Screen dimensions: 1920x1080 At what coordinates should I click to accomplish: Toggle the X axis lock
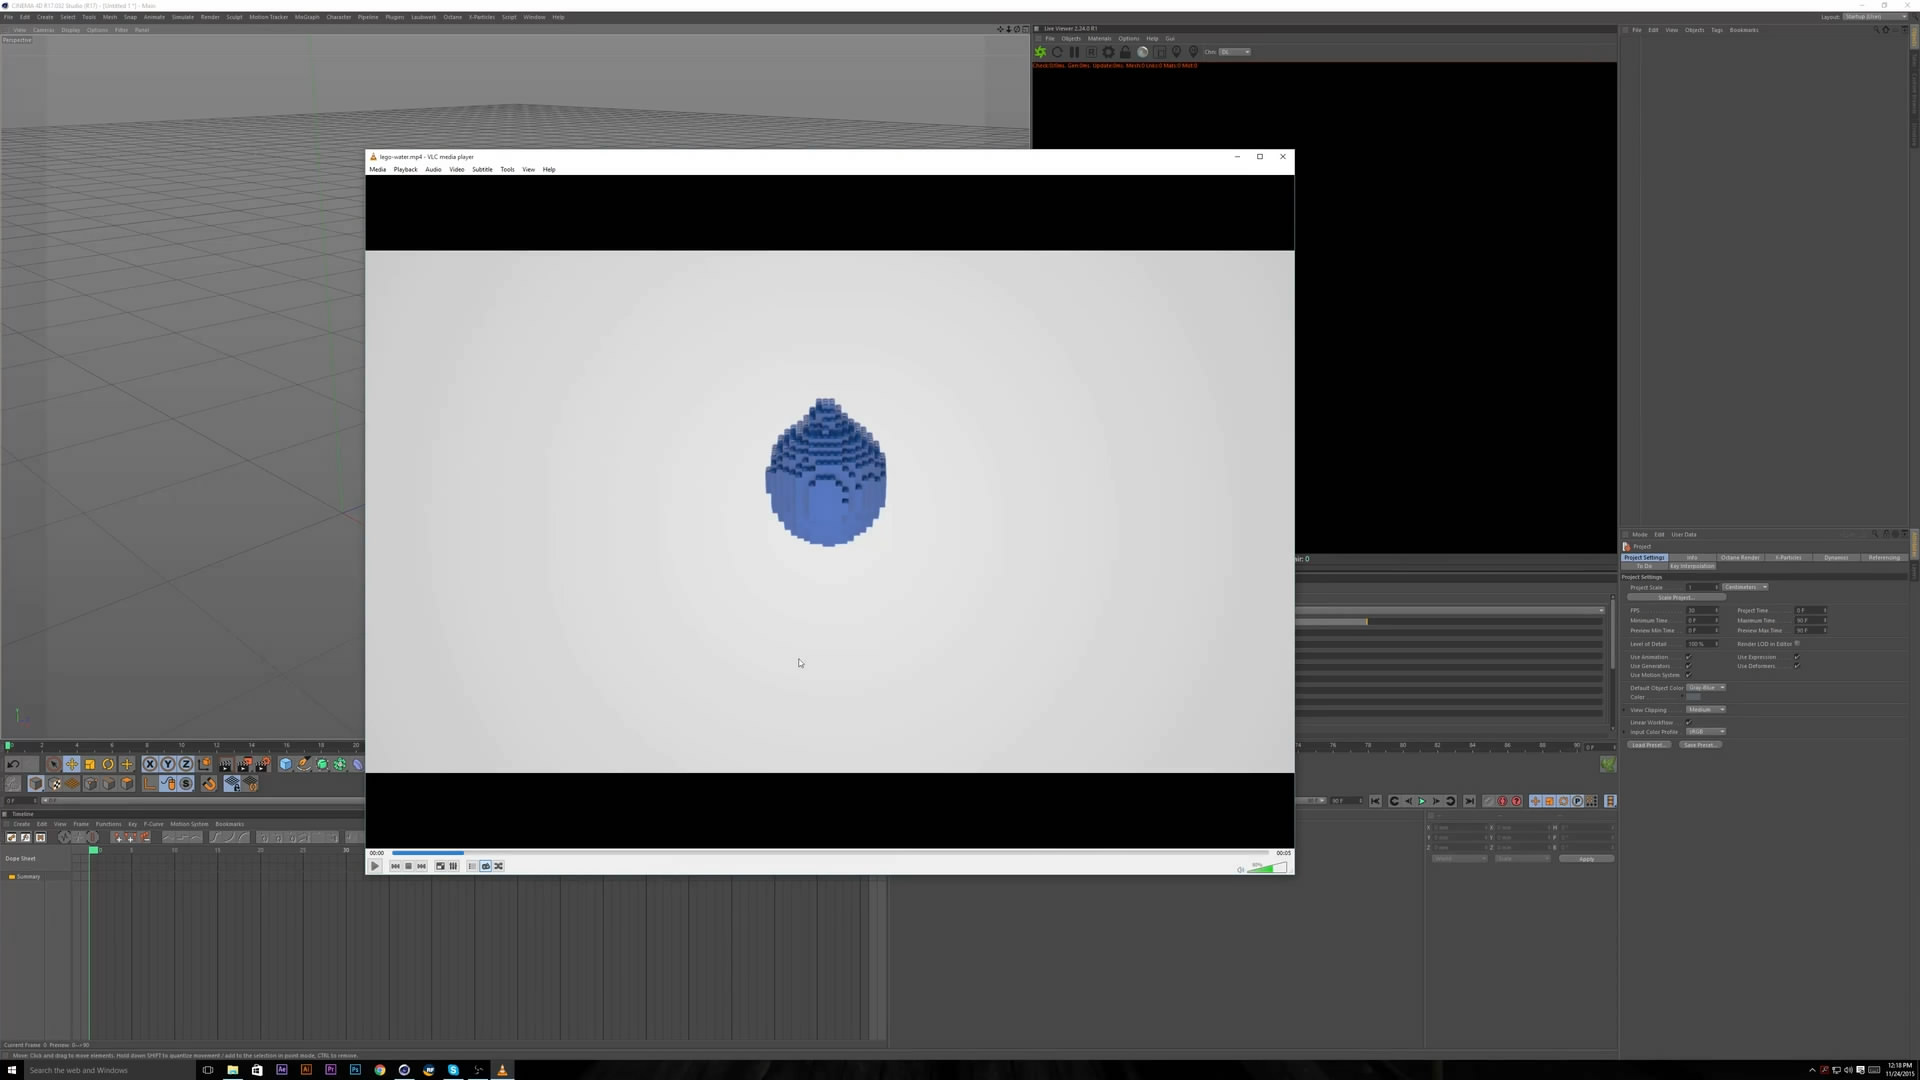pyautogui.click(x=150, y=764)
